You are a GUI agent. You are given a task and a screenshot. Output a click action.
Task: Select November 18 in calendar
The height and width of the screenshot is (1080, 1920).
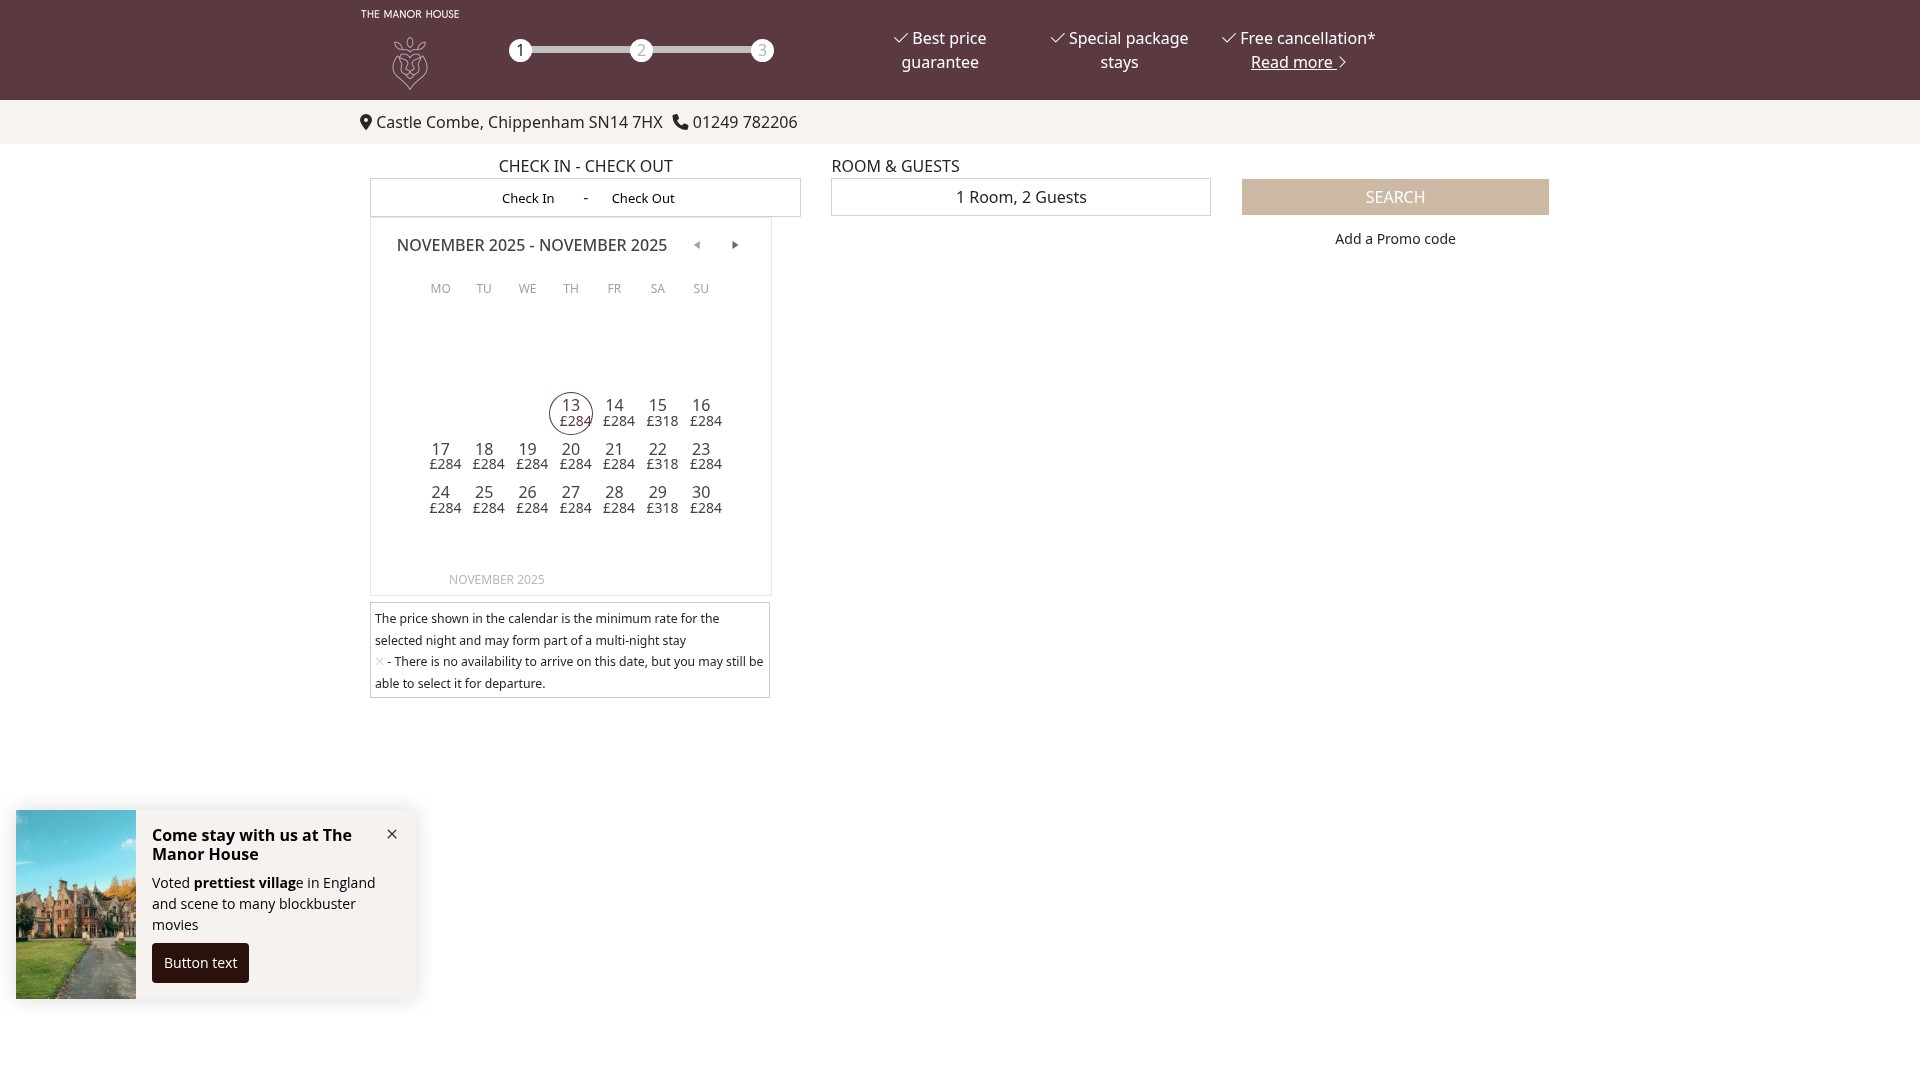(484, 456)
